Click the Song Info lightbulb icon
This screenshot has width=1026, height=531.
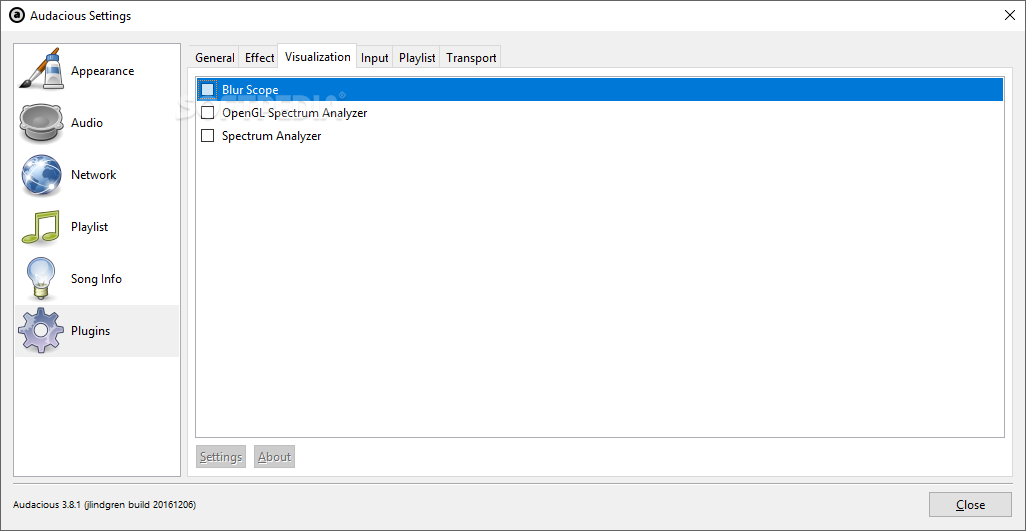[x=41, y=279]
